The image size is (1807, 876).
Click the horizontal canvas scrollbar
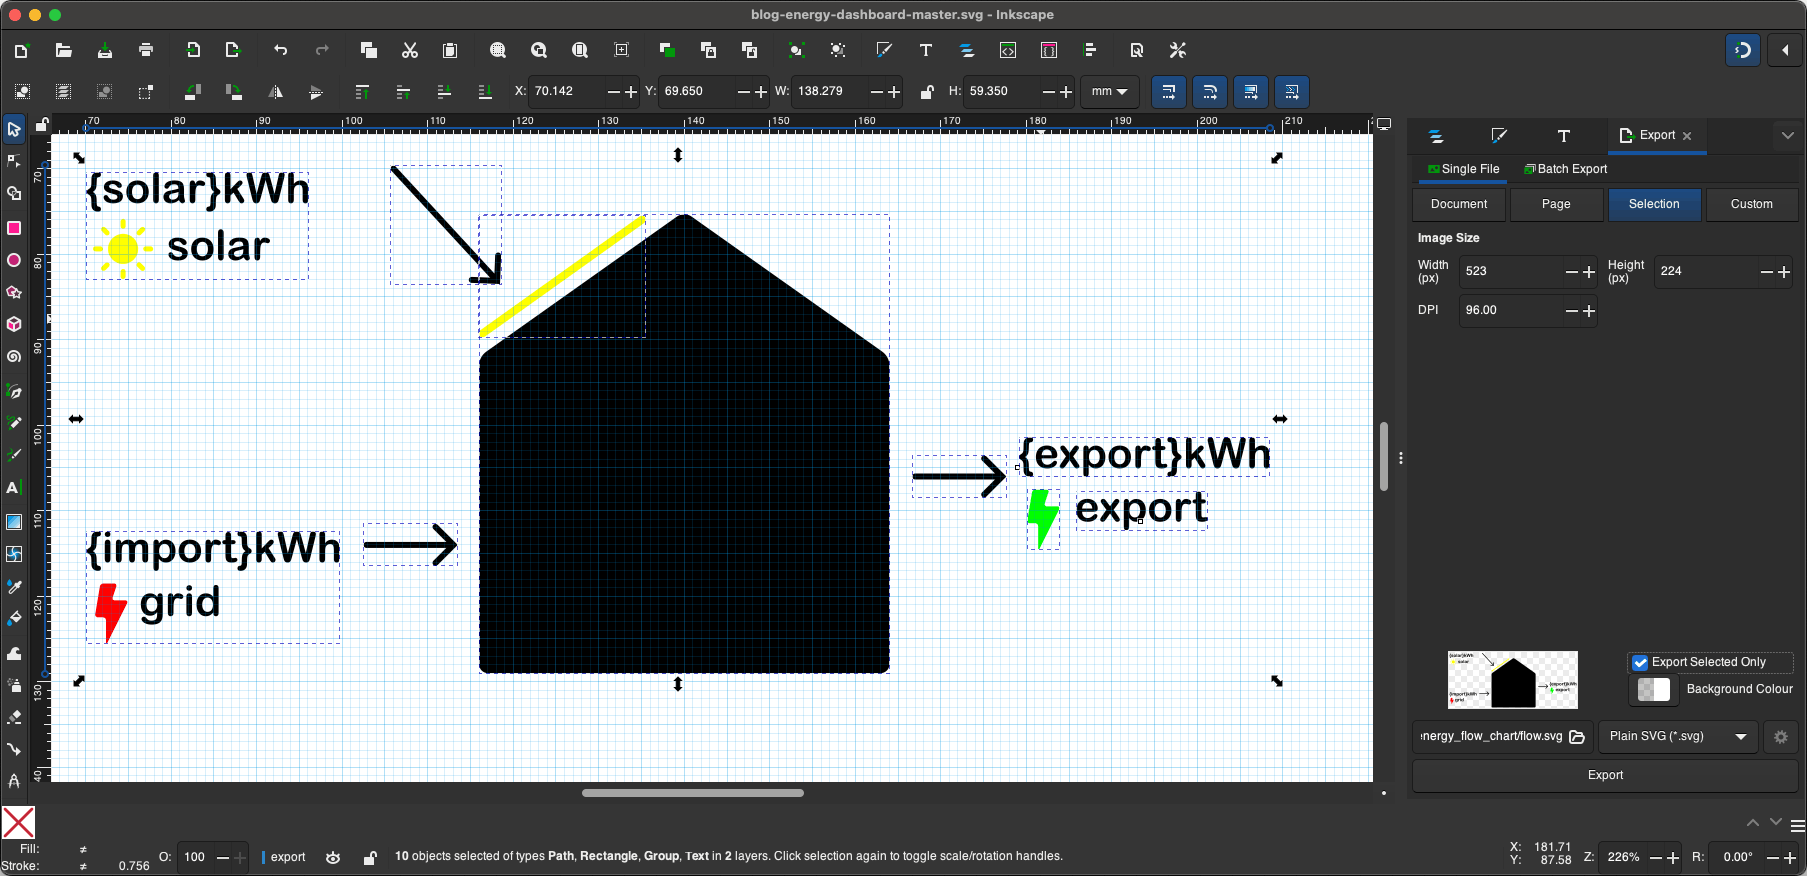tap(693, 793)
